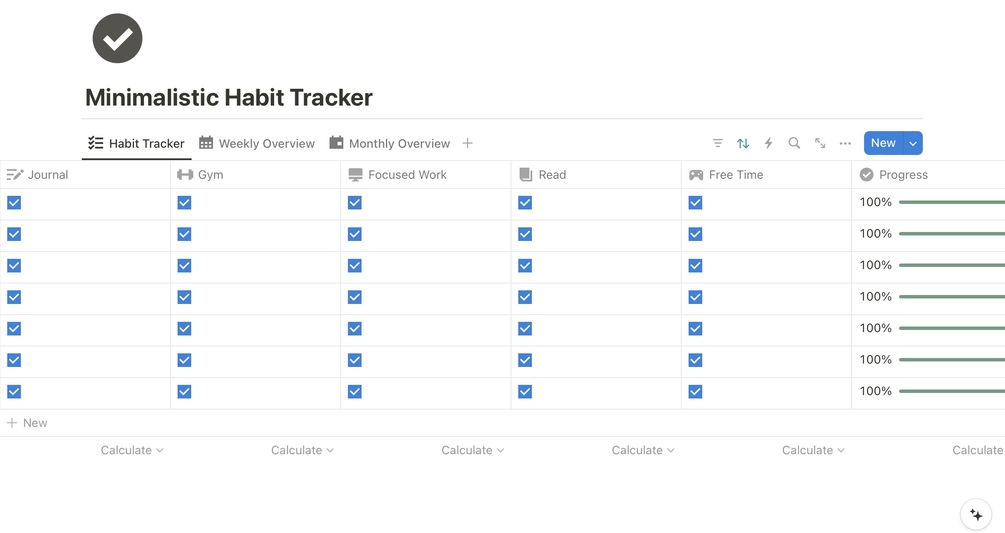This screenshot has width=1005, height=533.
Task: Open the database search icon
Action: pos(794,143)
